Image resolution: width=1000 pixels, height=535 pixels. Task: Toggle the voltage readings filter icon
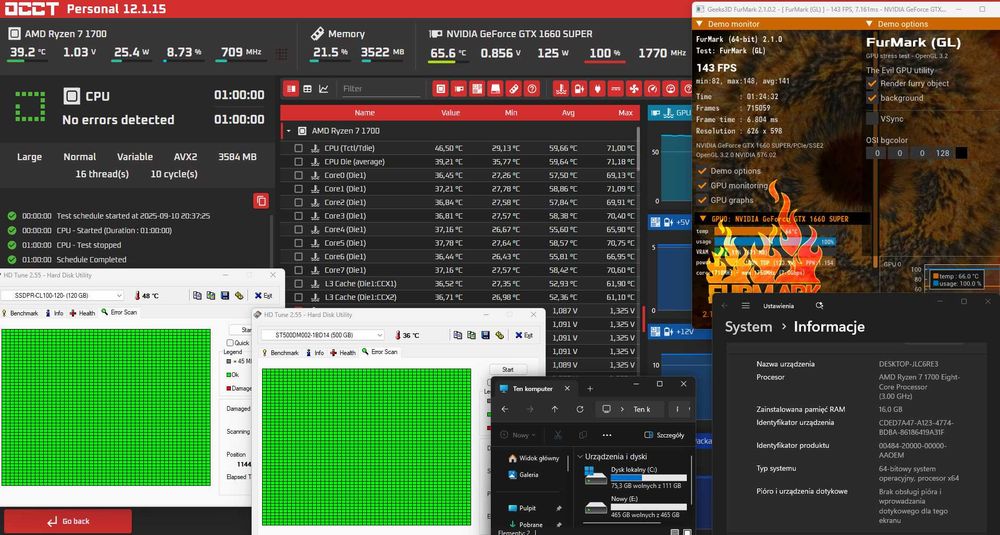point(579,89)
